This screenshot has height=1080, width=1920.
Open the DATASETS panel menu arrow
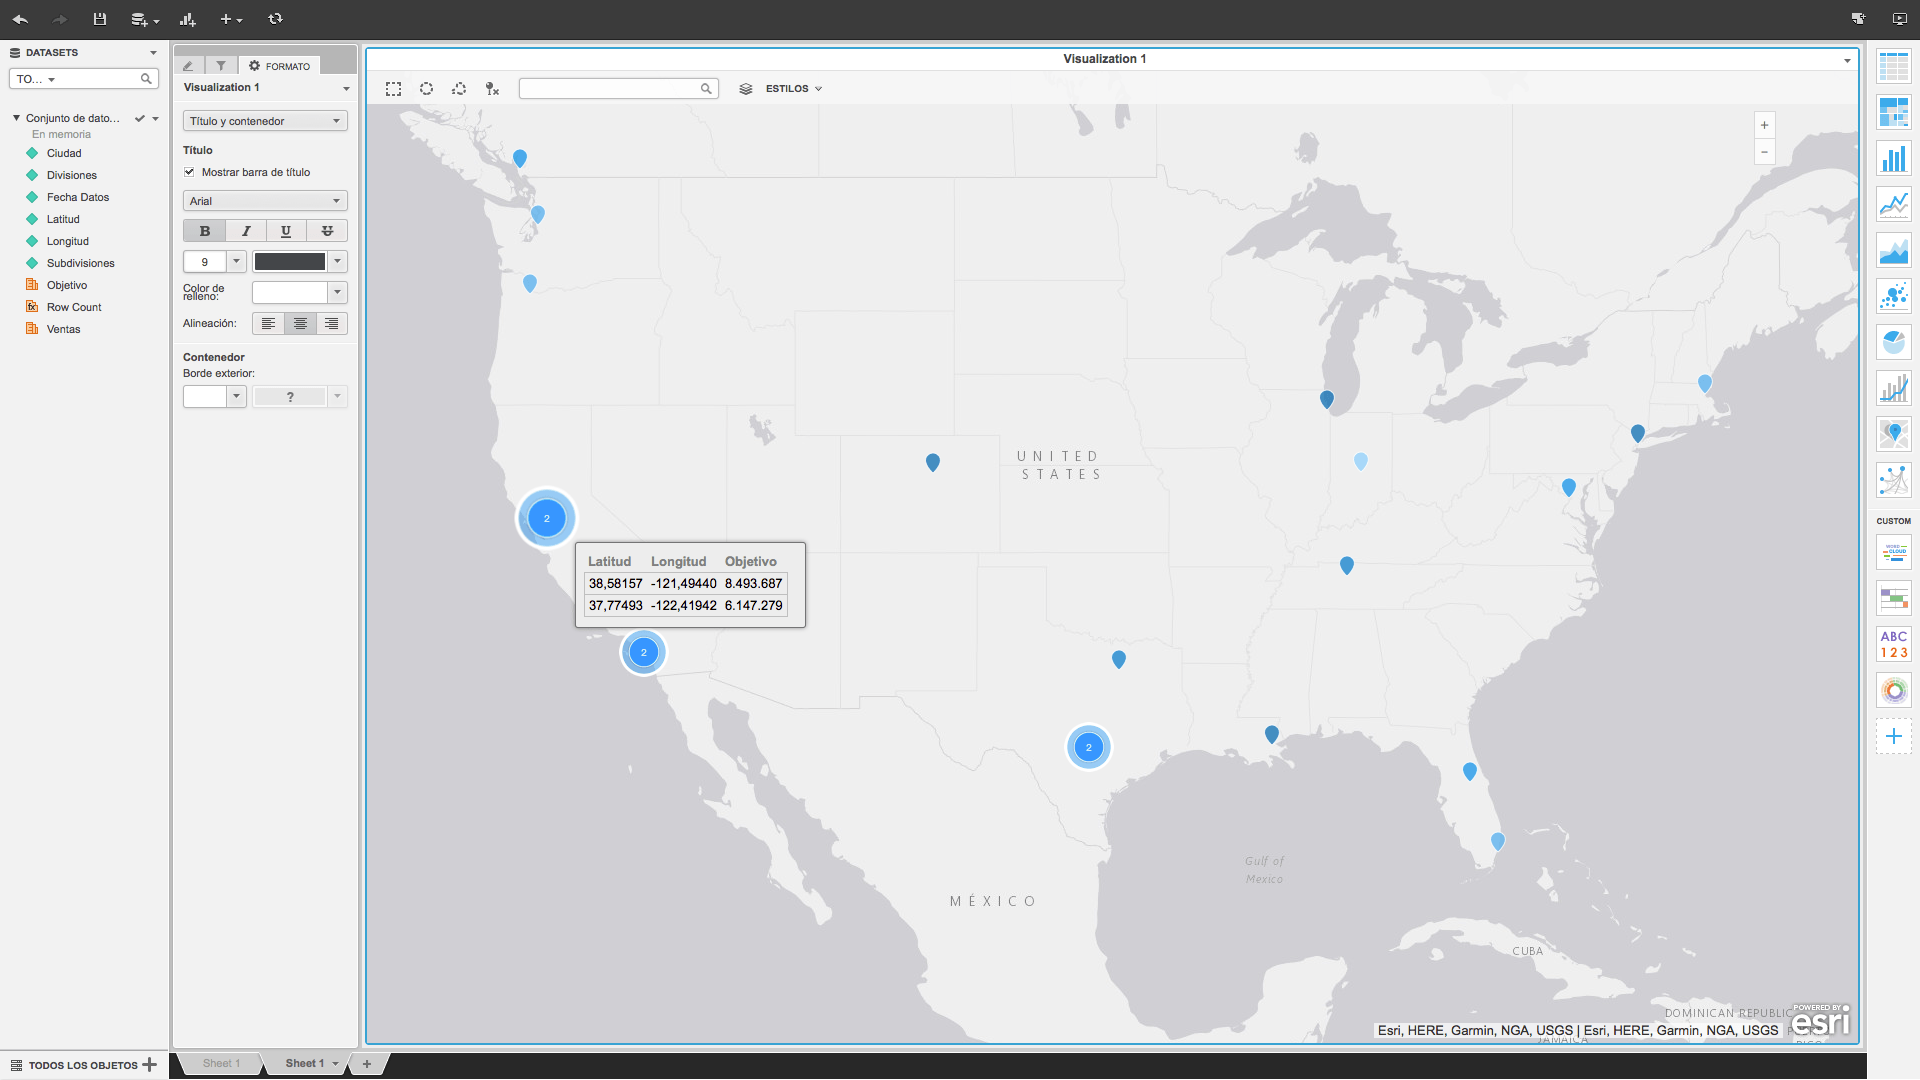(153, 53)
